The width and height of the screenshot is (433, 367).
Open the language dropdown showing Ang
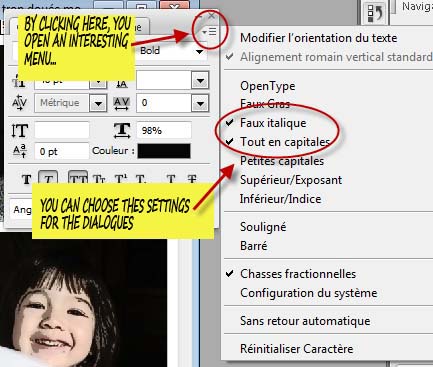[x=21, y=210]
